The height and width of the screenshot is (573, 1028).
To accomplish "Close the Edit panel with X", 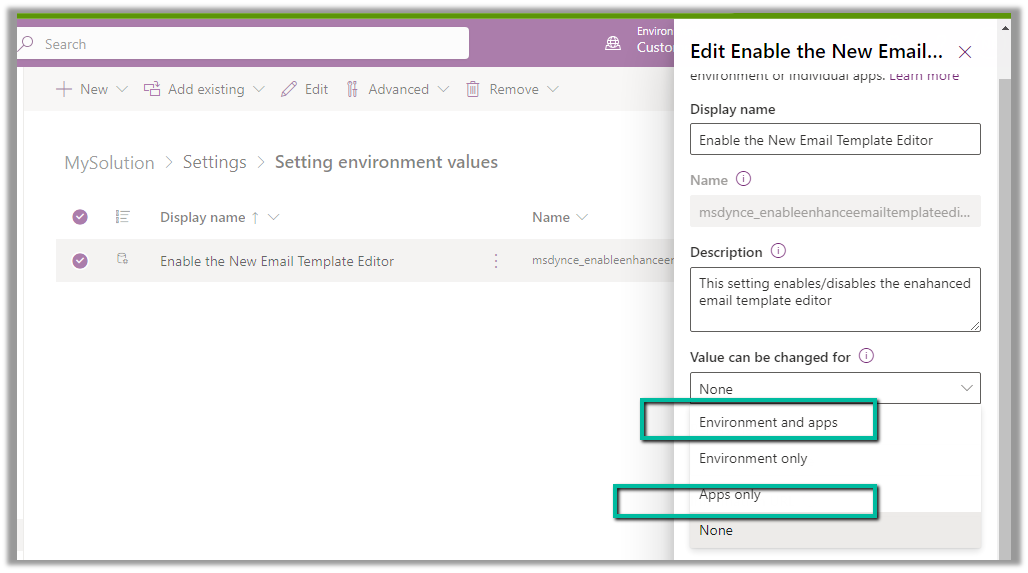I will pyautogui.click(x=965, y=52).
